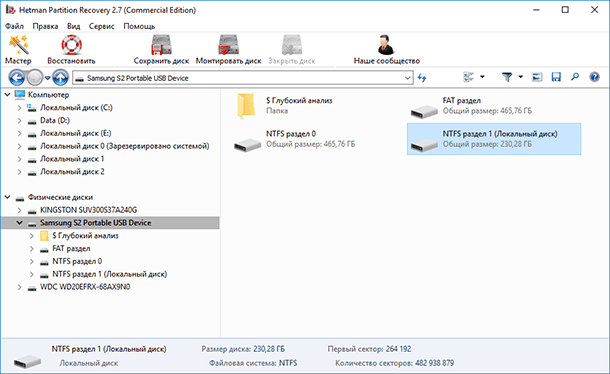Refresh the current location

click(422, 78)
